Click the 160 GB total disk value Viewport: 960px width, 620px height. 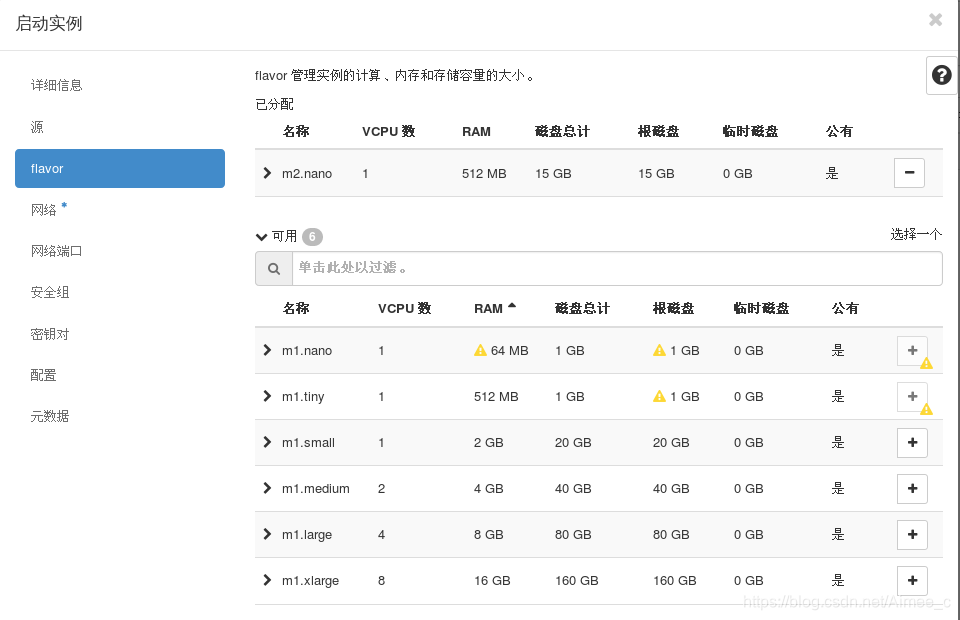coord(577,580)
